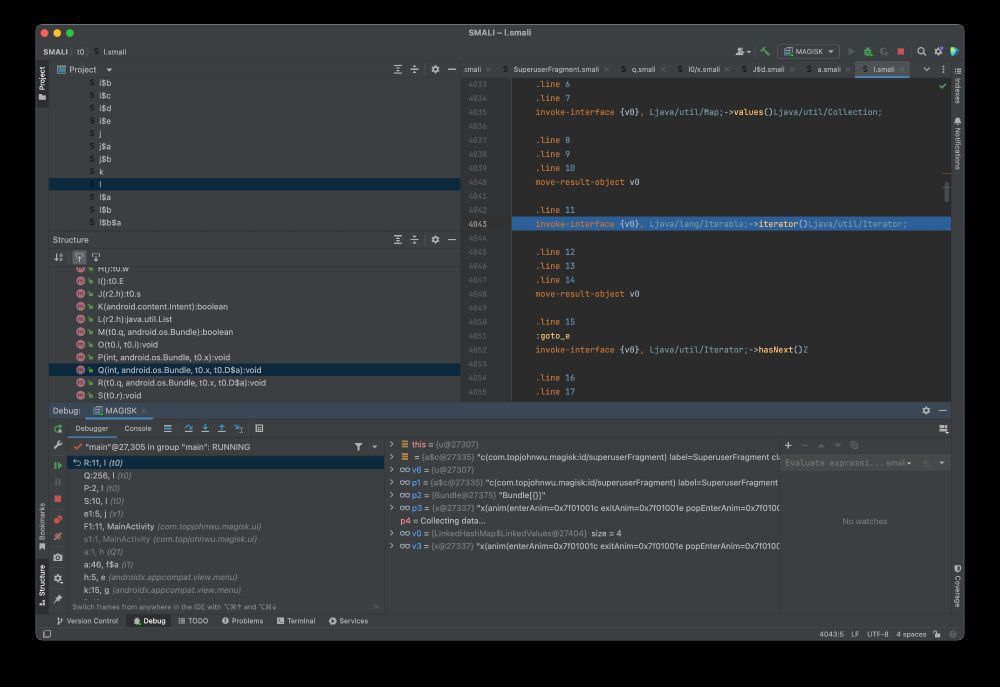The height and width of the screenshot is (687, 1000).
Task: Toggle autoscroll from source in Structure toolbar
Action: tap(96, 257)
